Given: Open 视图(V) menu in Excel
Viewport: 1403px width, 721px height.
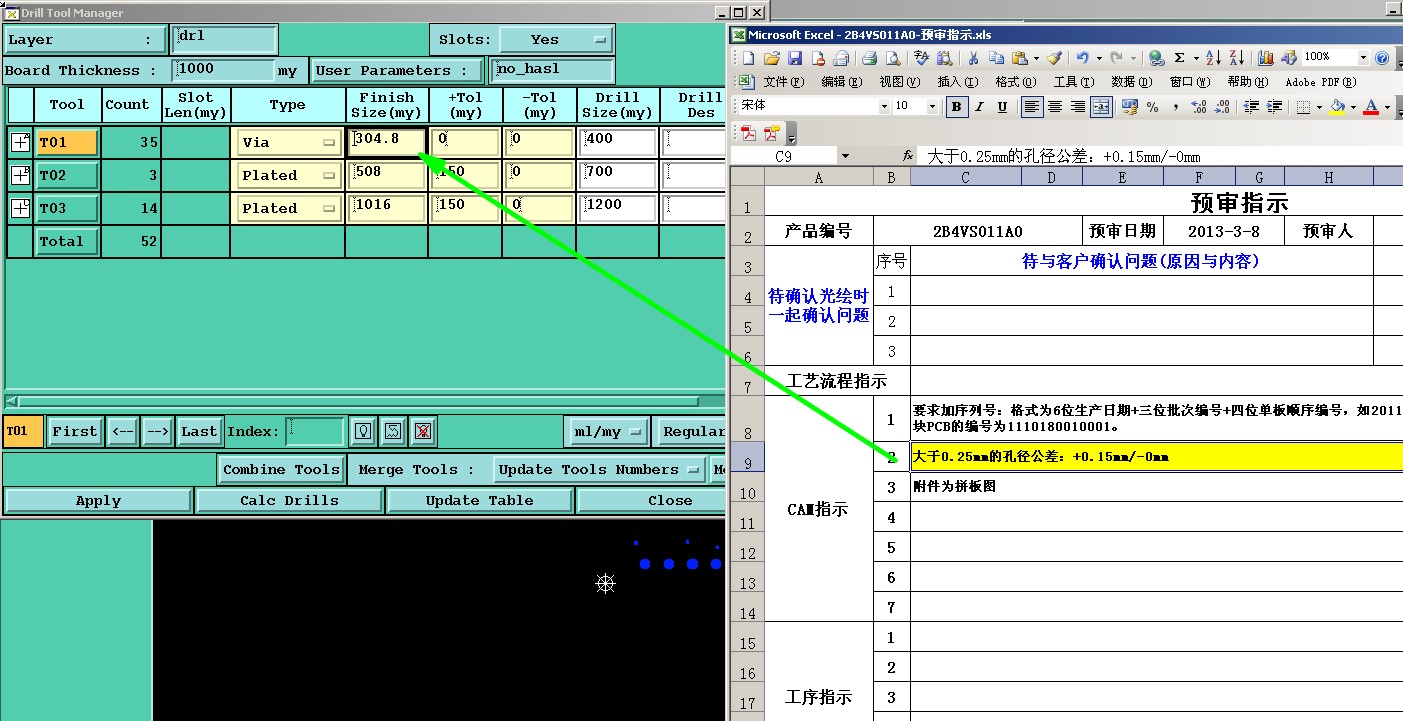Looking at the screenshot, I should tap(899, 82).
